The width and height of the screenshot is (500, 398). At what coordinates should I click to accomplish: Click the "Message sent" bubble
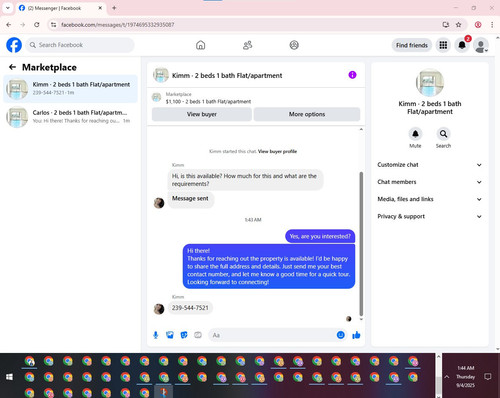[190, 199]
